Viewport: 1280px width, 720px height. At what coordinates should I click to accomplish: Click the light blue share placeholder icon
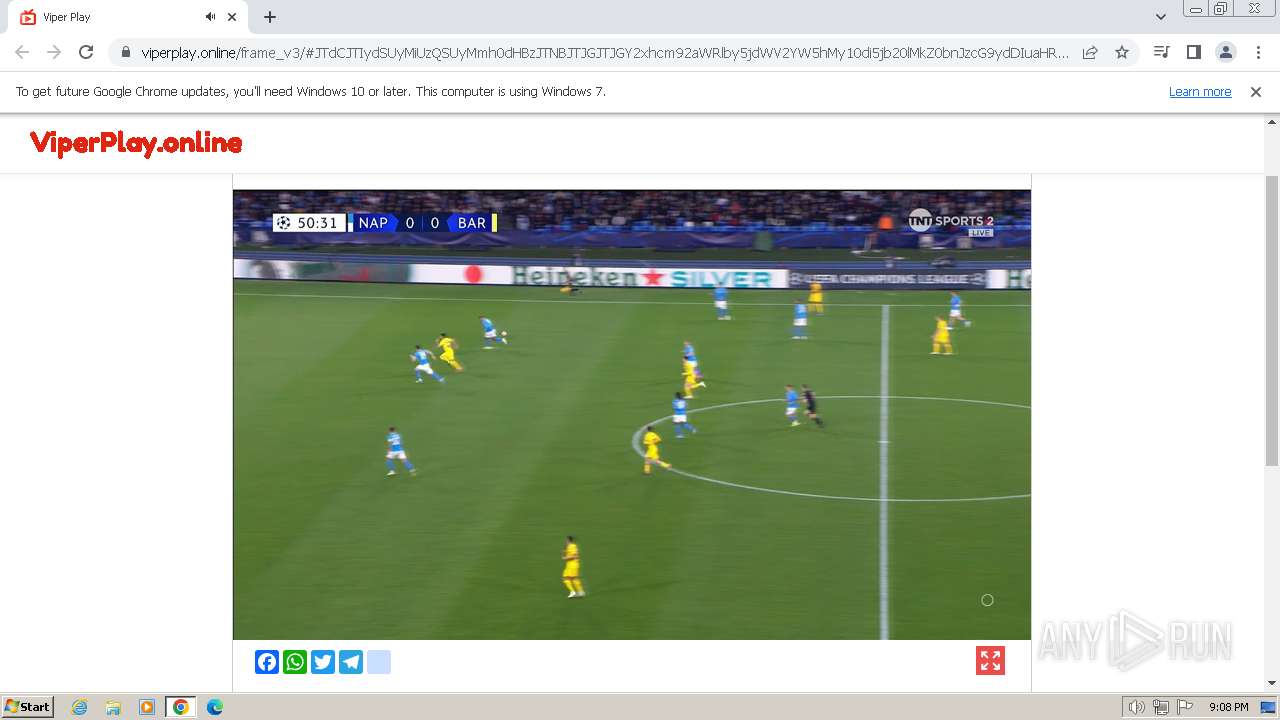[379, 662]
